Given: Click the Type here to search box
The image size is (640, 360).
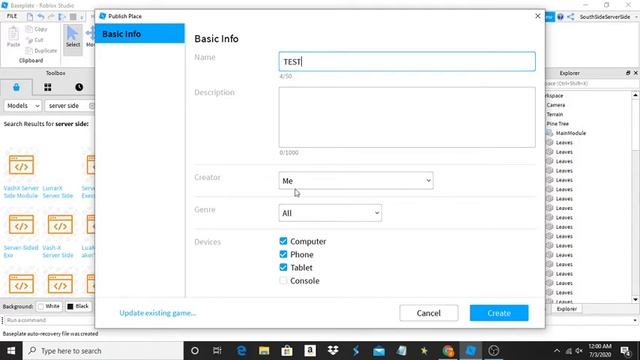Looking at the screenshot, I should click(103, 351).
